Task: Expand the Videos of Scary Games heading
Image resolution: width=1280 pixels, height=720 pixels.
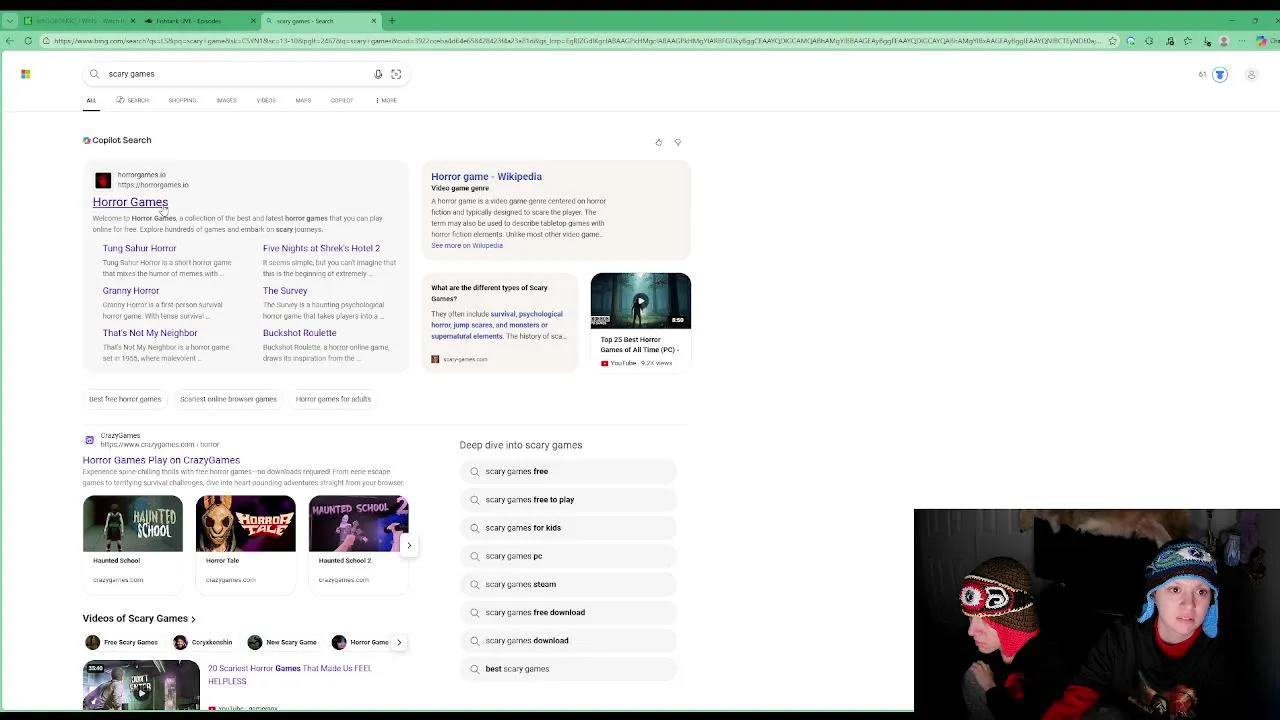Action: 139,618
